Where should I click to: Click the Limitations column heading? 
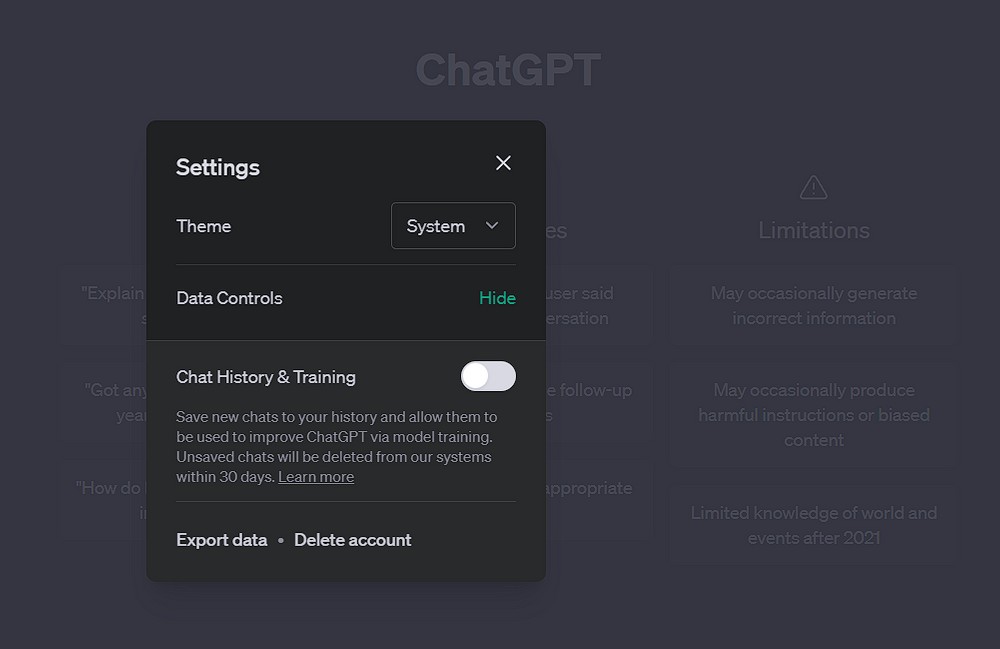814,230
